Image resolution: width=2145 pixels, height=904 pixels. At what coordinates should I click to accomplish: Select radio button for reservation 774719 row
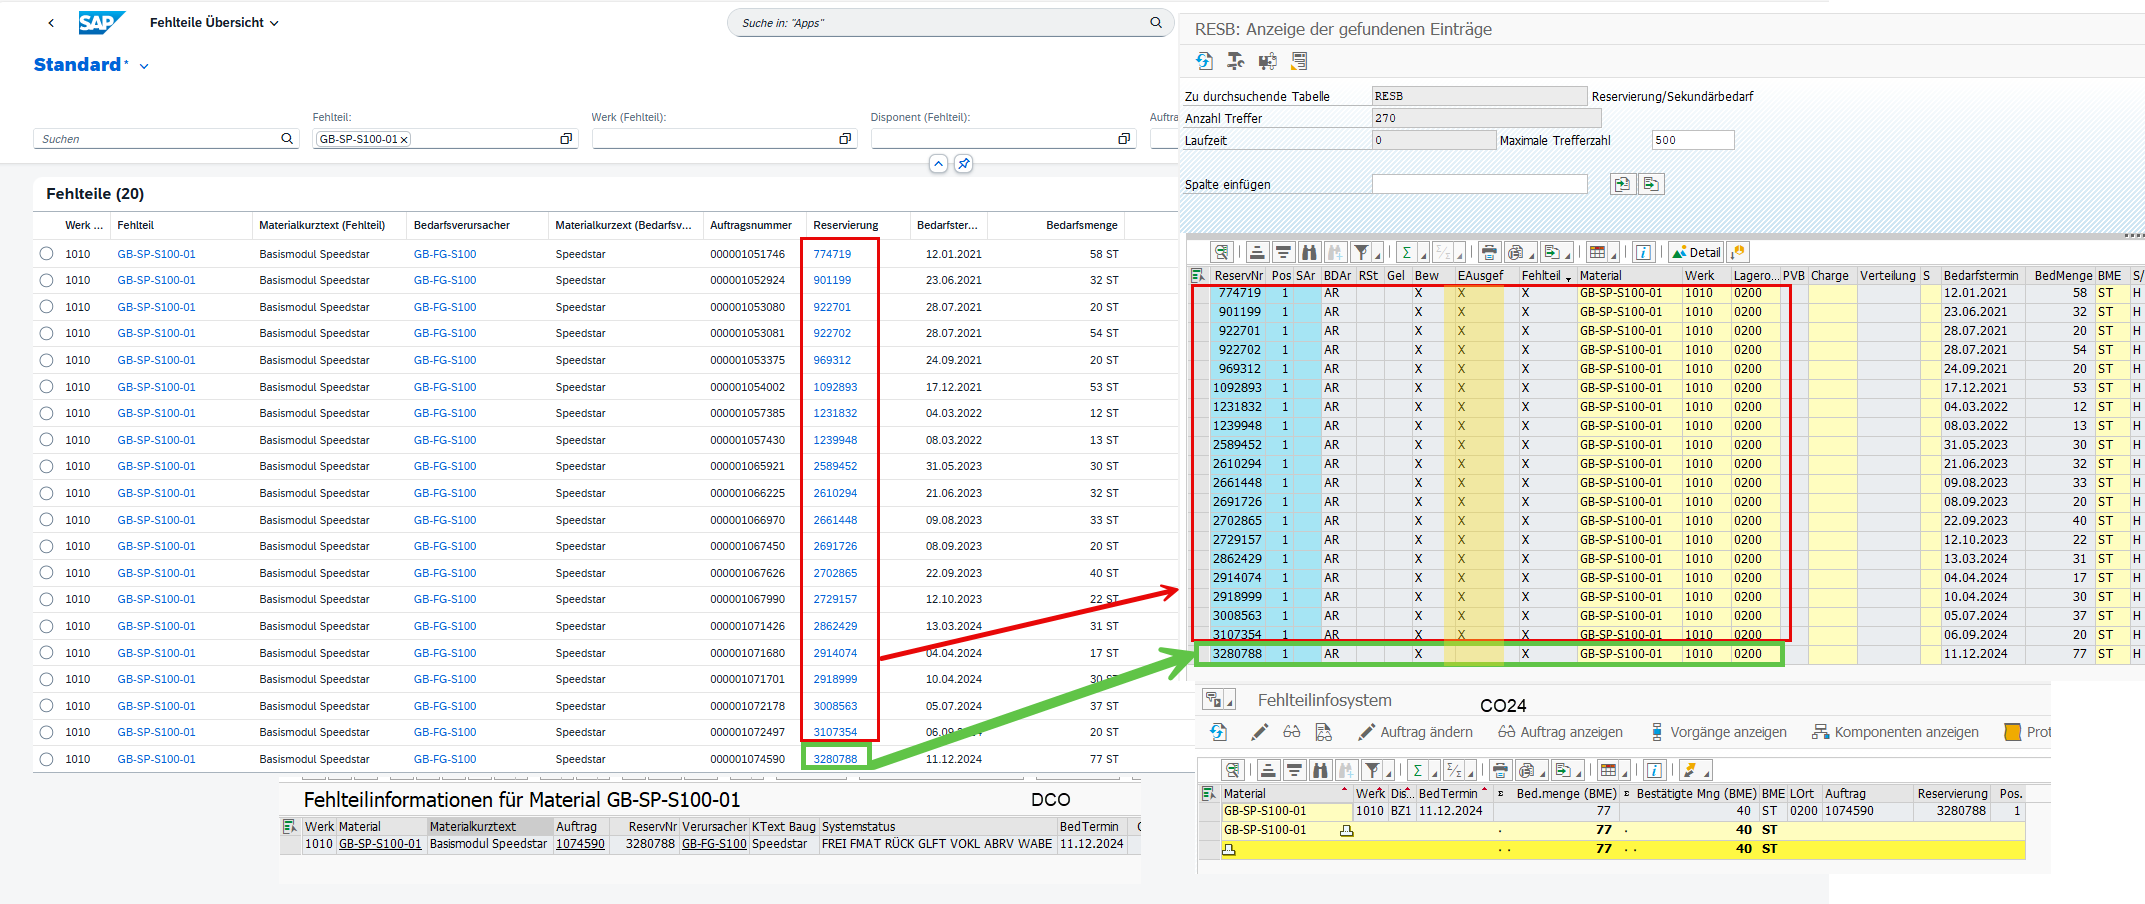[46, 254]
